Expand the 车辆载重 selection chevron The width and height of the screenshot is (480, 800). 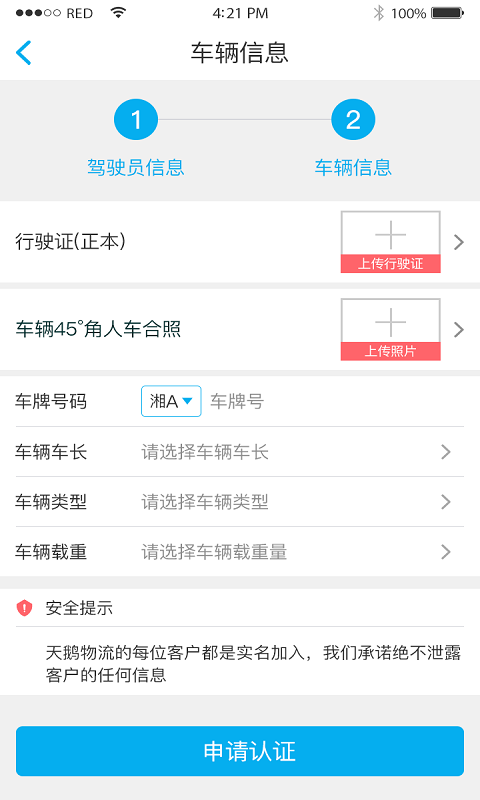click(446, 552)
